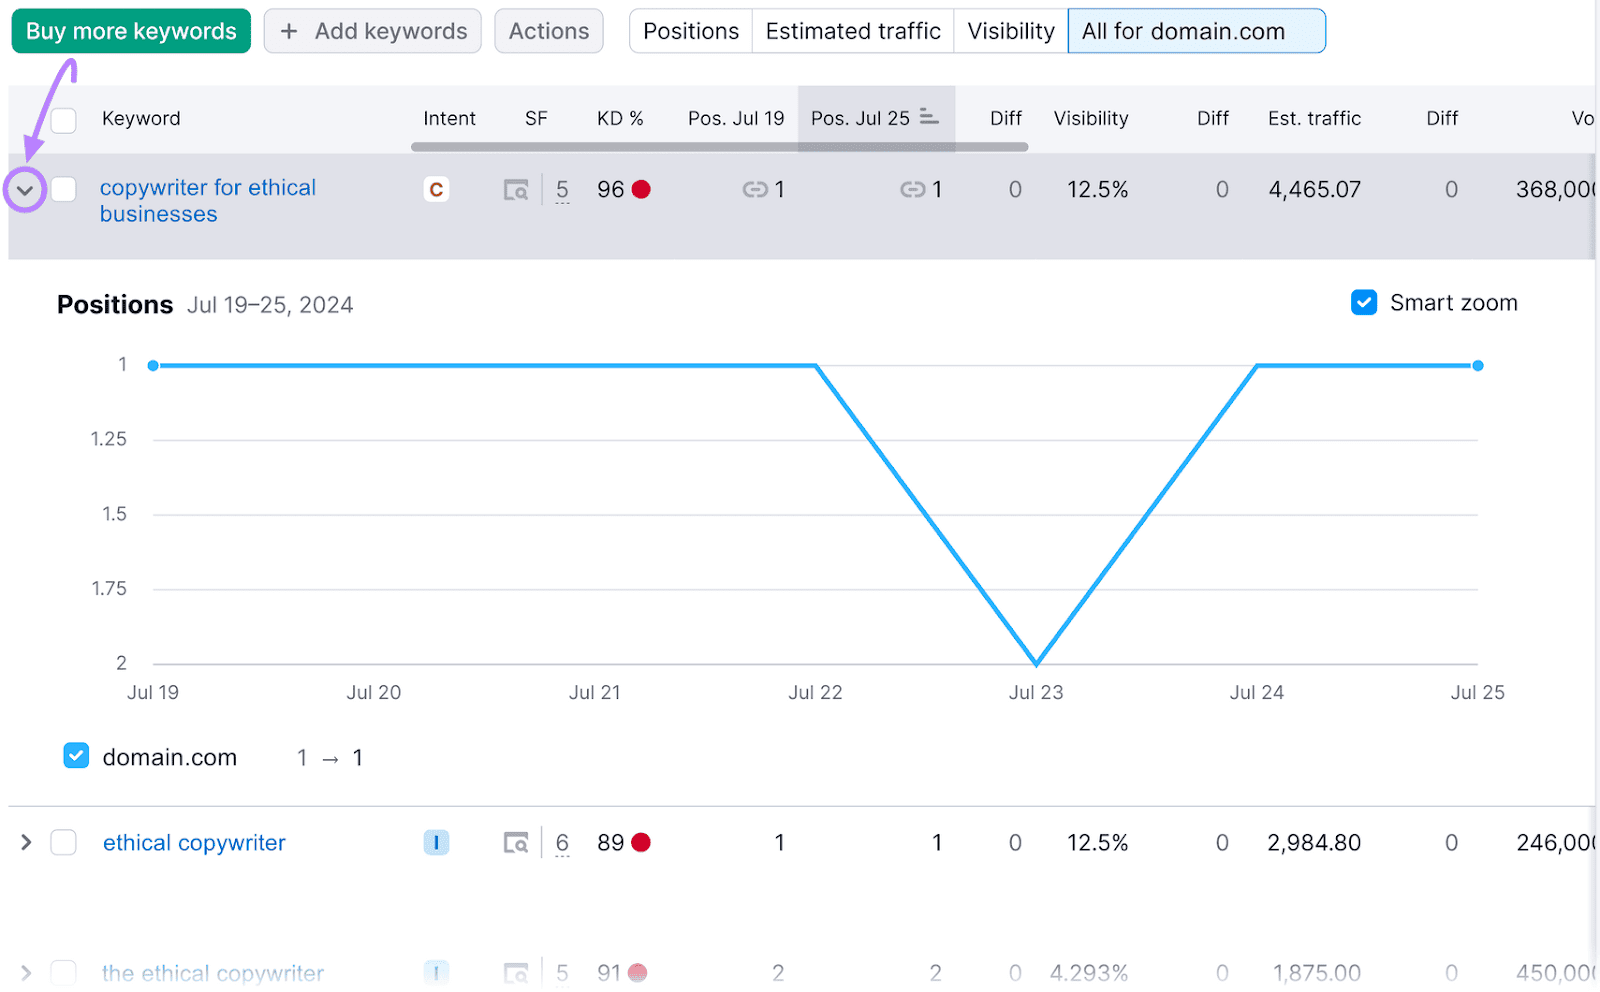
Task: Click link icon beside Jul 19 position
Action: tap(754, 190)
